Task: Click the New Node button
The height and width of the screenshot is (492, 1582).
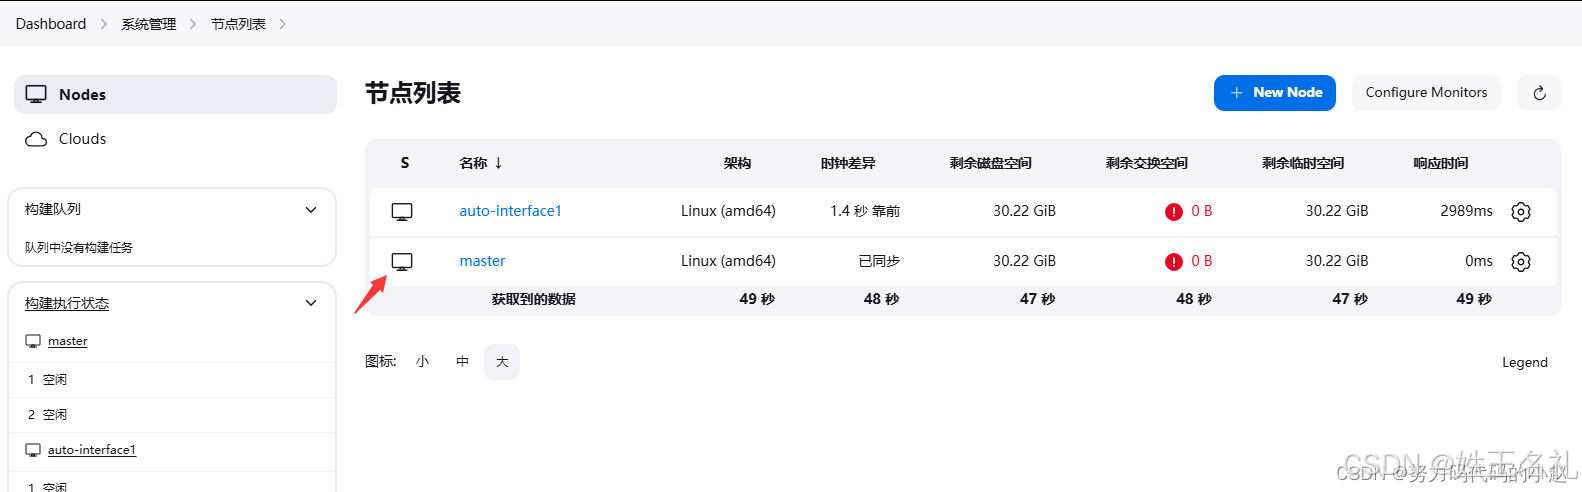Action: pos(1275,93)
